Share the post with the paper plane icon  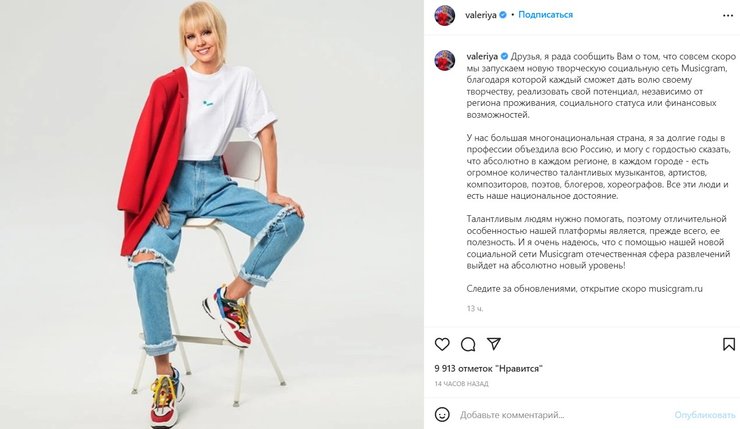494,344
